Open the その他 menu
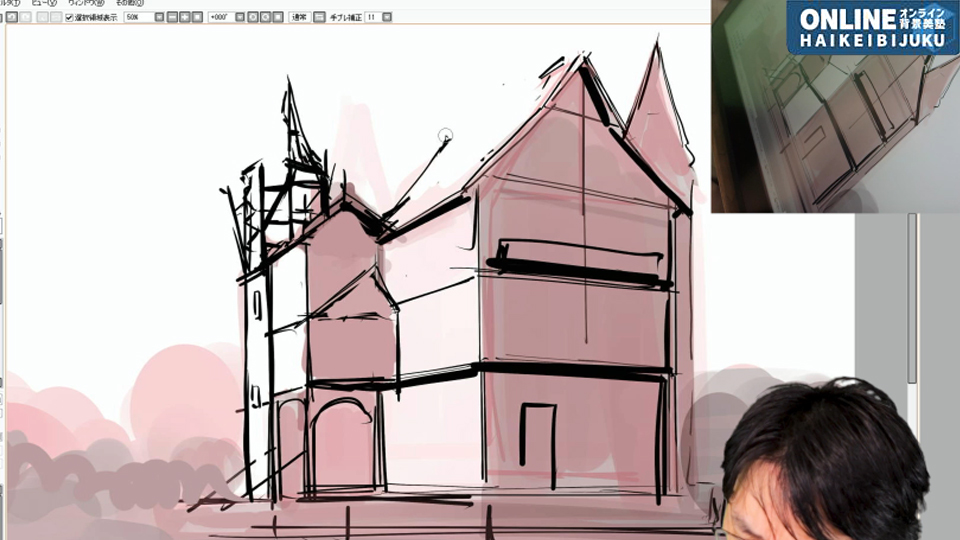The height and width of the screenshot is (540, 960). coord(129,3)
